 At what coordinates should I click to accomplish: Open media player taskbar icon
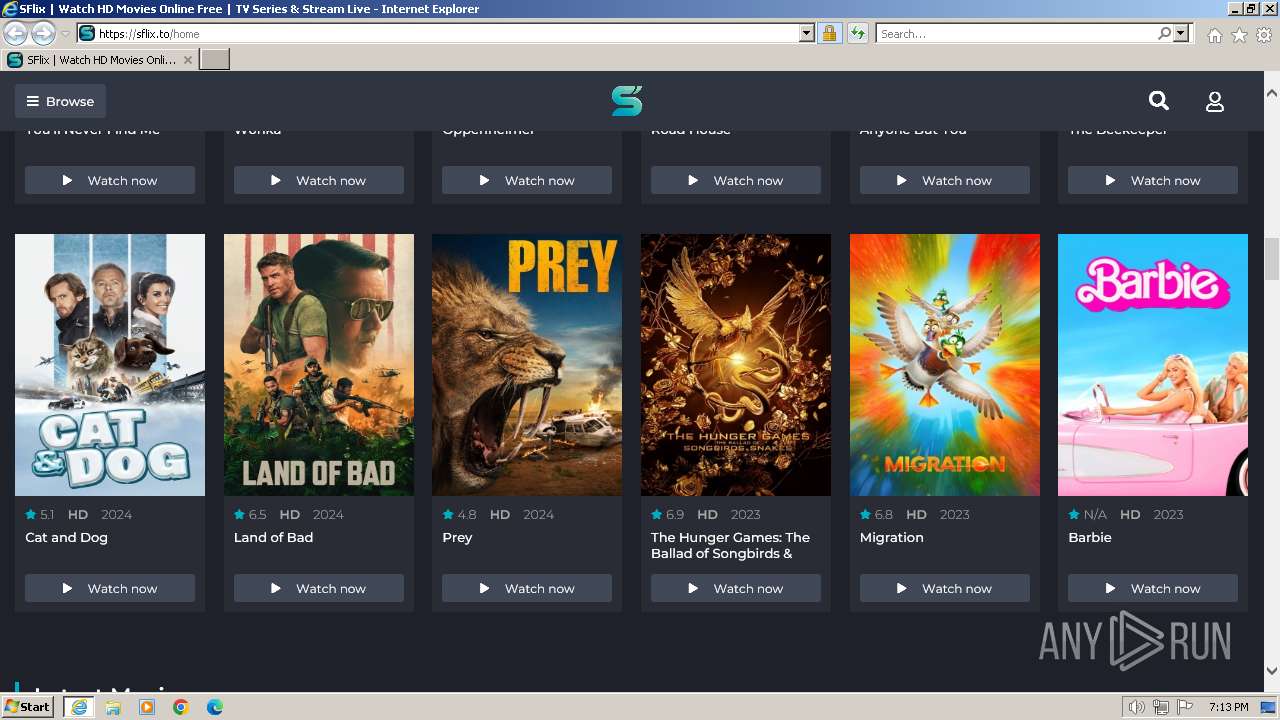[x=147, y=707]
